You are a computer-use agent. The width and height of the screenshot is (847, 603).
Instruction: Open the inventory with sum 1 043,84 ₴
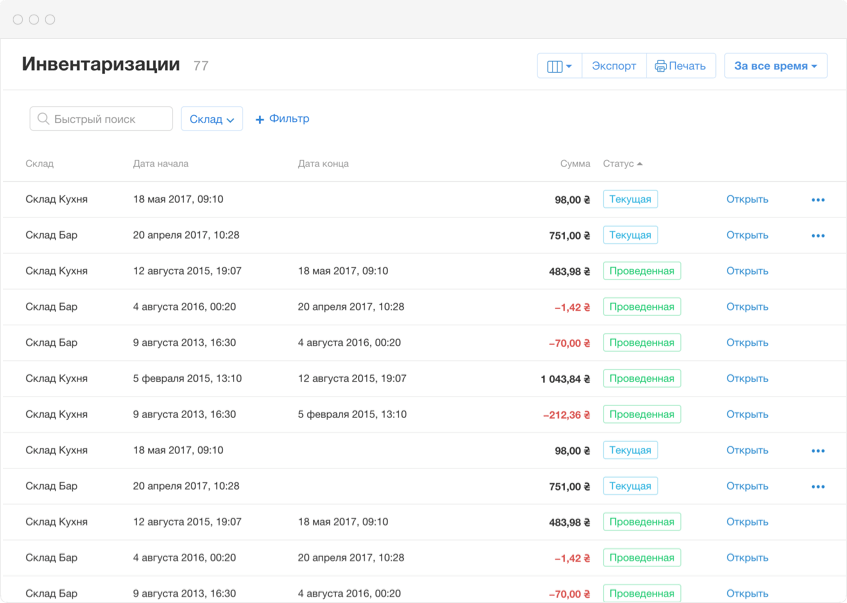747,379
